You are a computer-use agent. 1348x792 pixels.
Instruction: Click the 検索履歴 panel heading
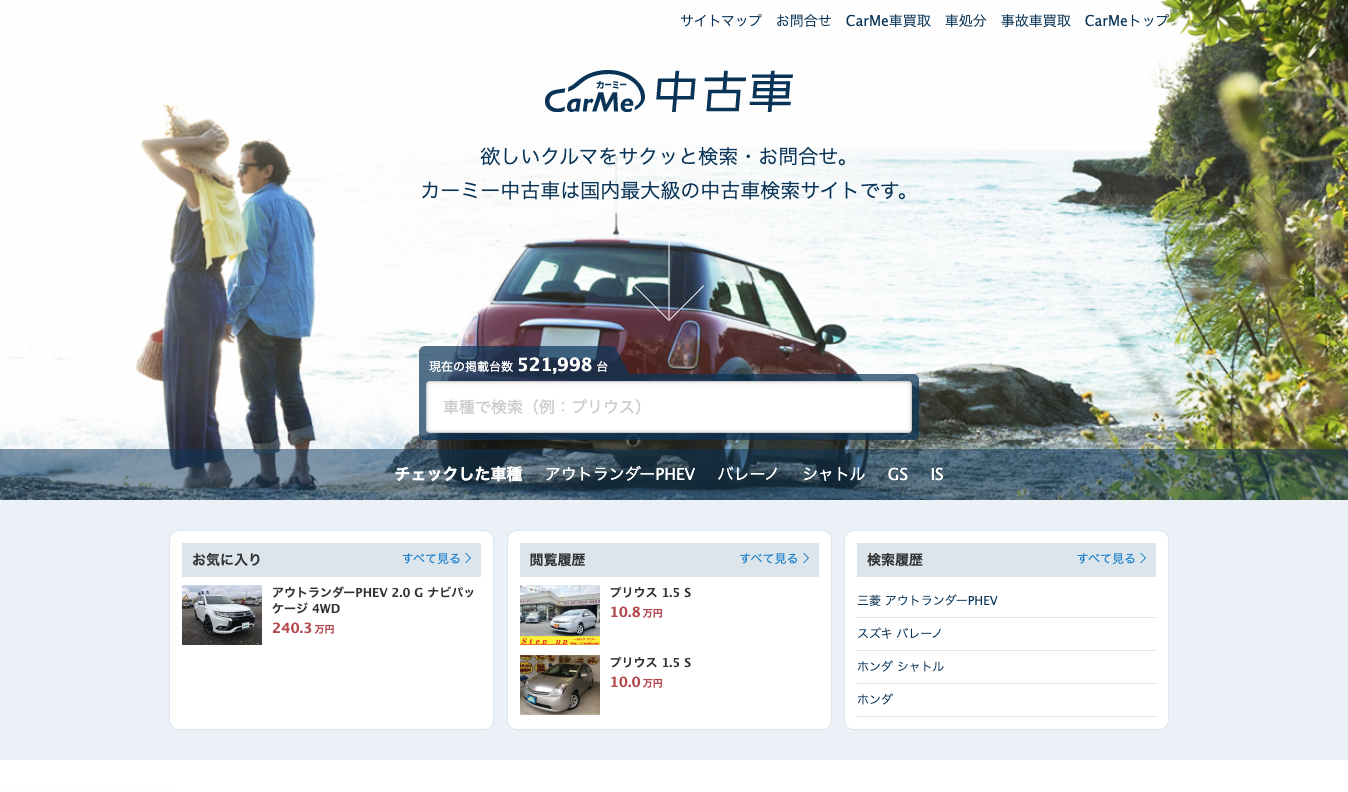(x=894, y=559)
